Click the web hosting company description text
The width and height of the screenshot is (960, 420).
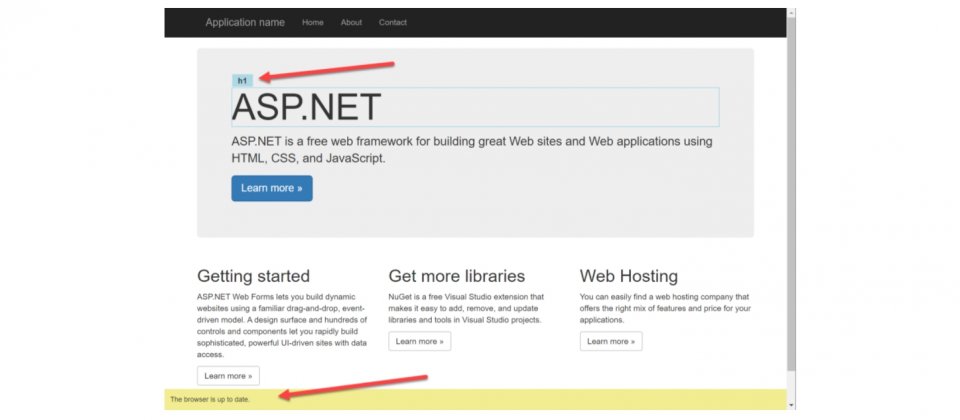point(665,309)
